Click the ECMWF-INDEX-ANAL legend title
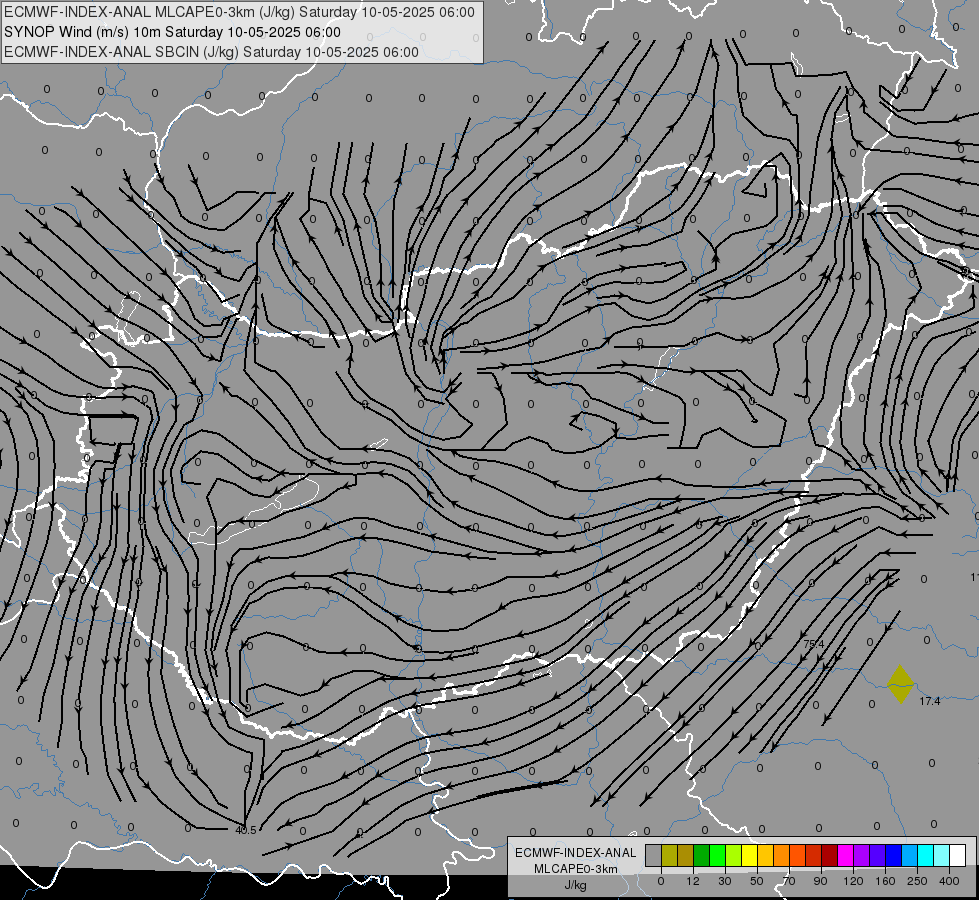Screen dimensions: 979x900 [x=576, y=853]
